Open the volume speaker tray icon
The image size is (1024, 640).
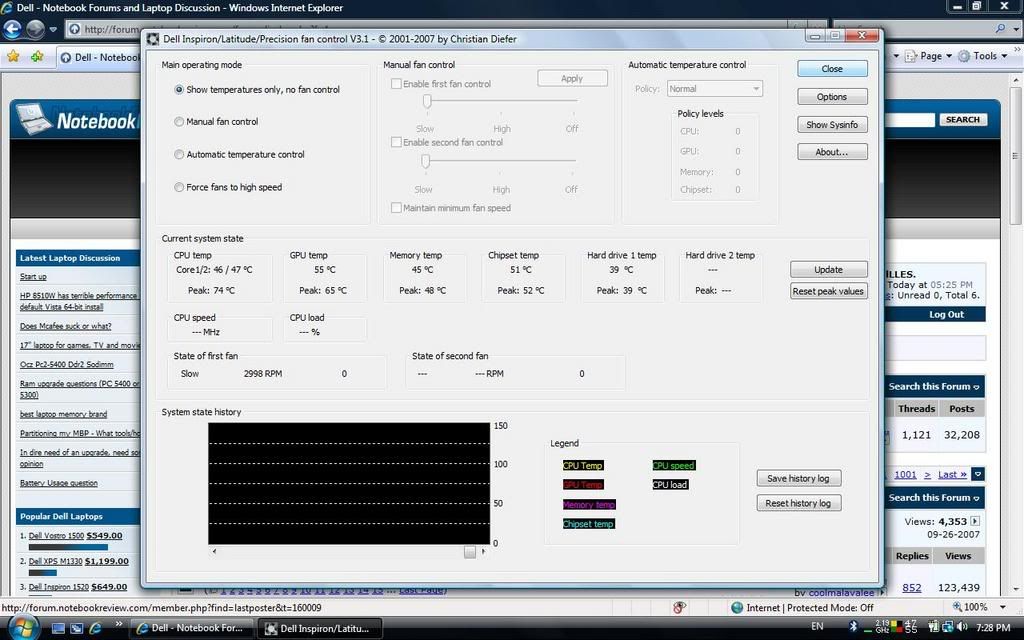pyautogui.click(x=963, y=627)
